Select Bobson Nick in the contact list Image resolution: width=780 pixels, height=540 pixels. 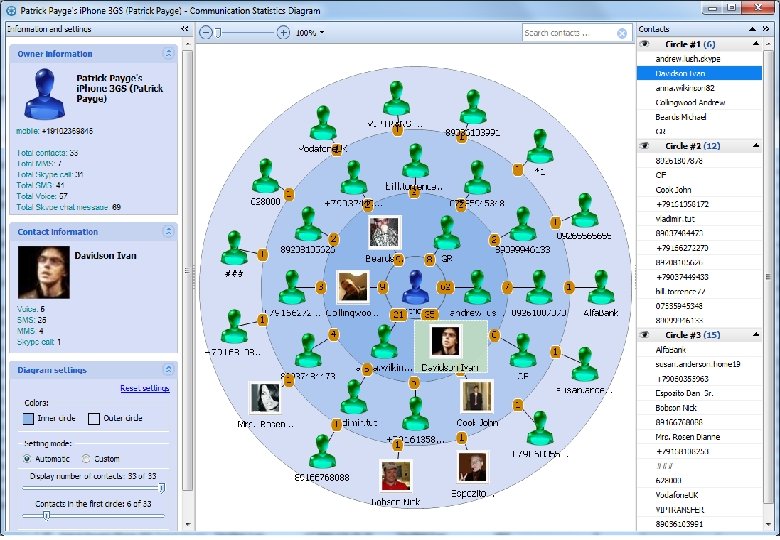(x=699, y=408)
